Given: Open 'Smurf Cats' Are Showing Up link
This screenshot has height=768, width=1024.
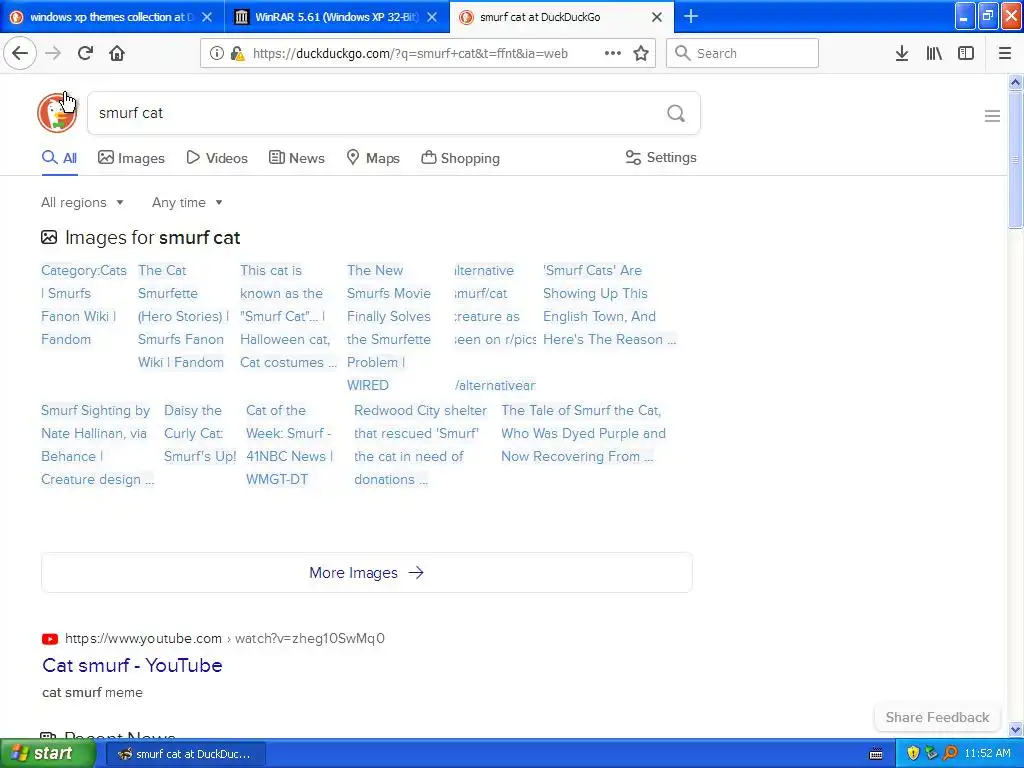Looking at the screenshot, I should tap(609, 304).
